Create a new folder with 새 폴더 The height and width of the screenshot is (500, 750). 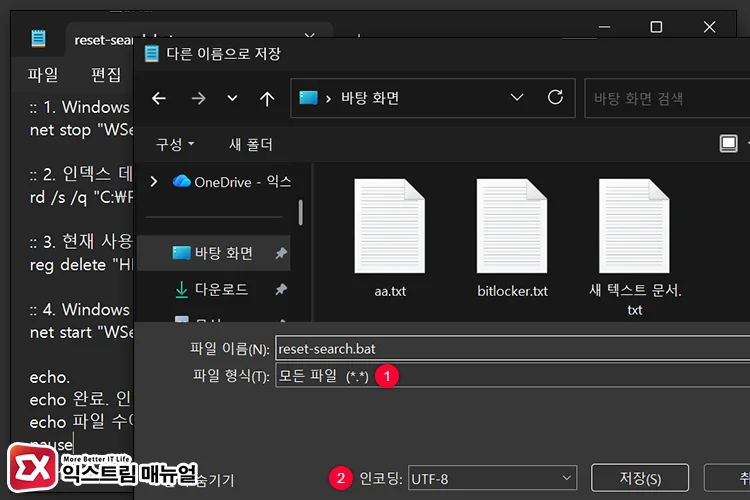[x=251, y=144]
